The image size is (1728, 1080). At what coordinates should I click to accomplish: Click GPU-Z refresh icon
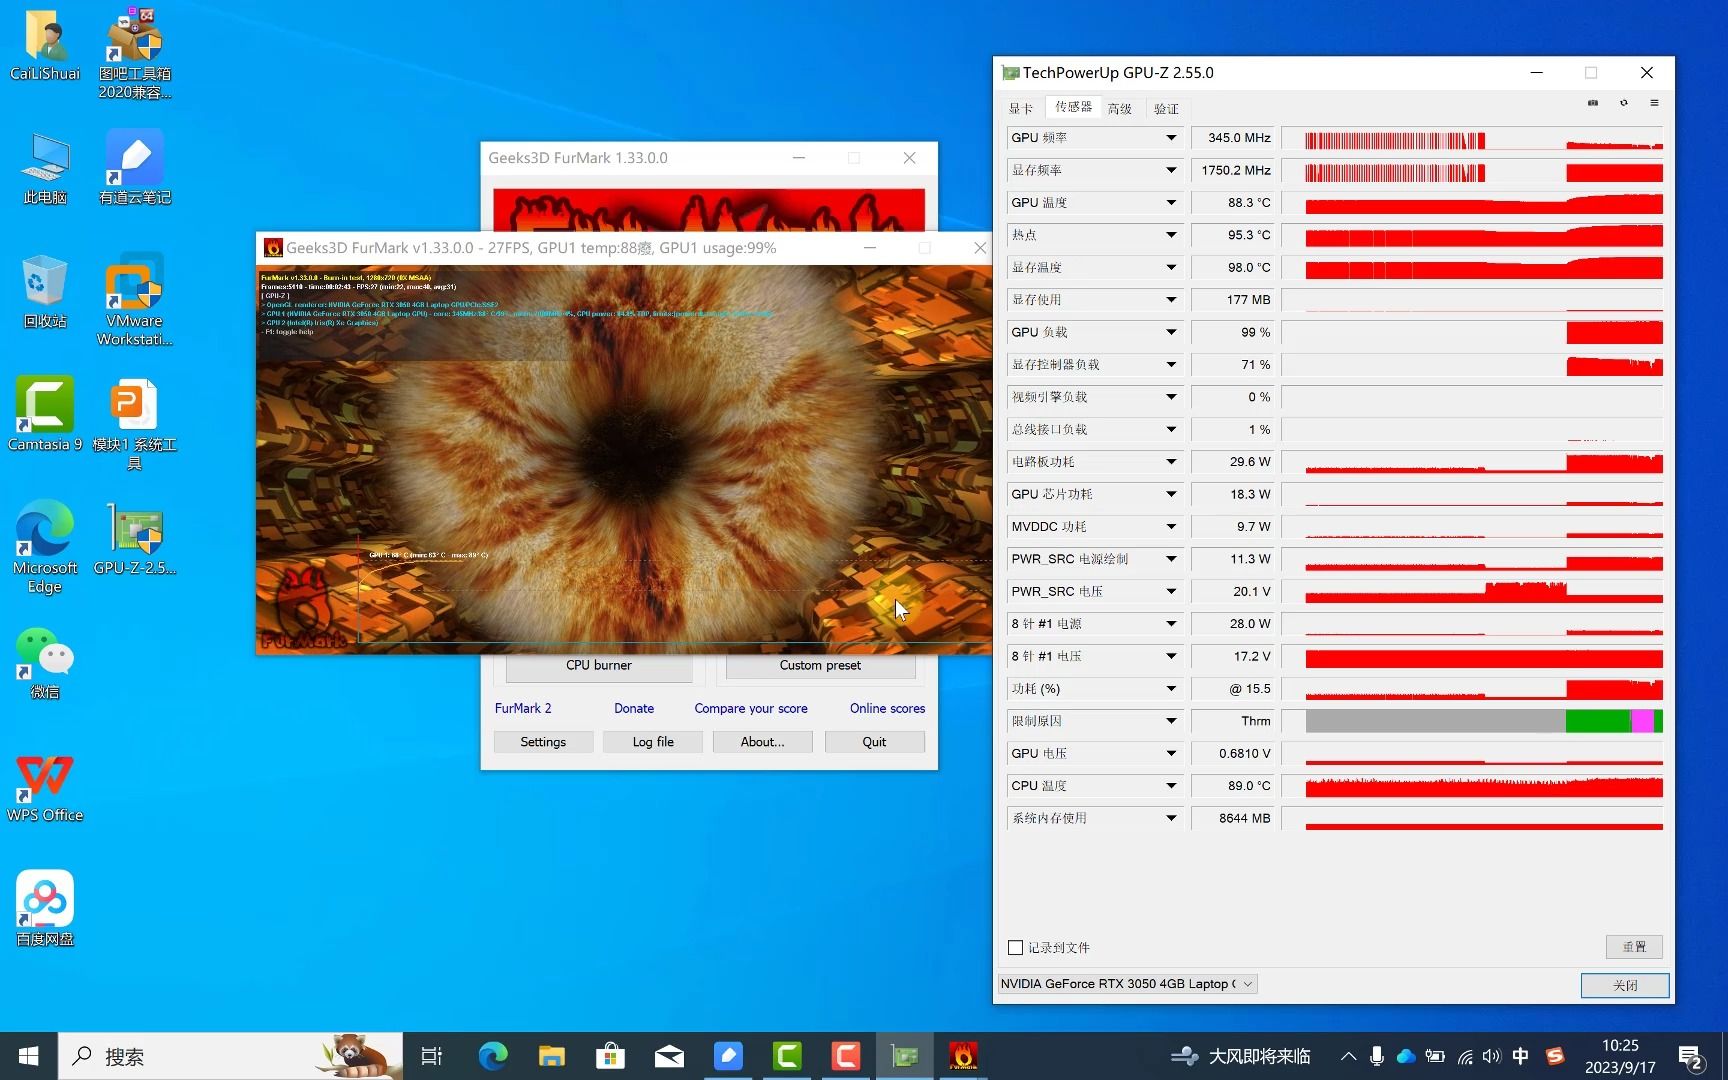(1624, 103)
